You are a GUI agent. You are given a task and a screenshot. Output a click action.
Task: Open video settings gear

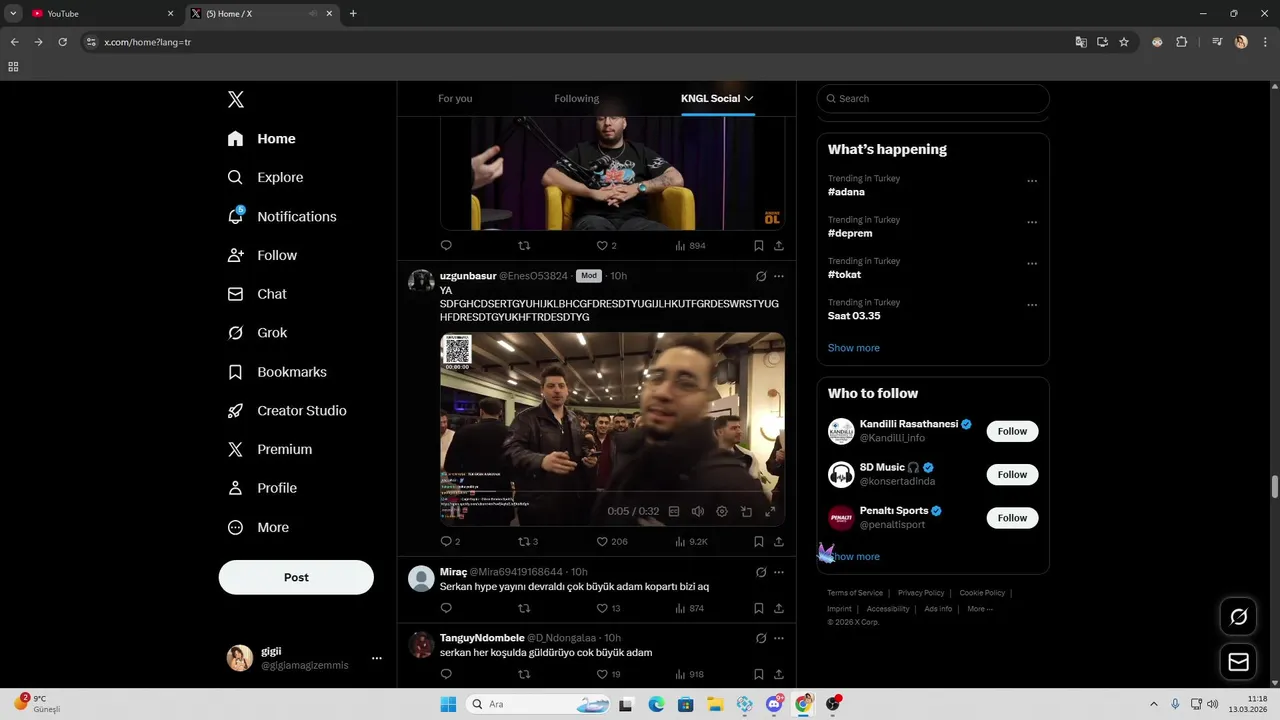coord(722,511)
